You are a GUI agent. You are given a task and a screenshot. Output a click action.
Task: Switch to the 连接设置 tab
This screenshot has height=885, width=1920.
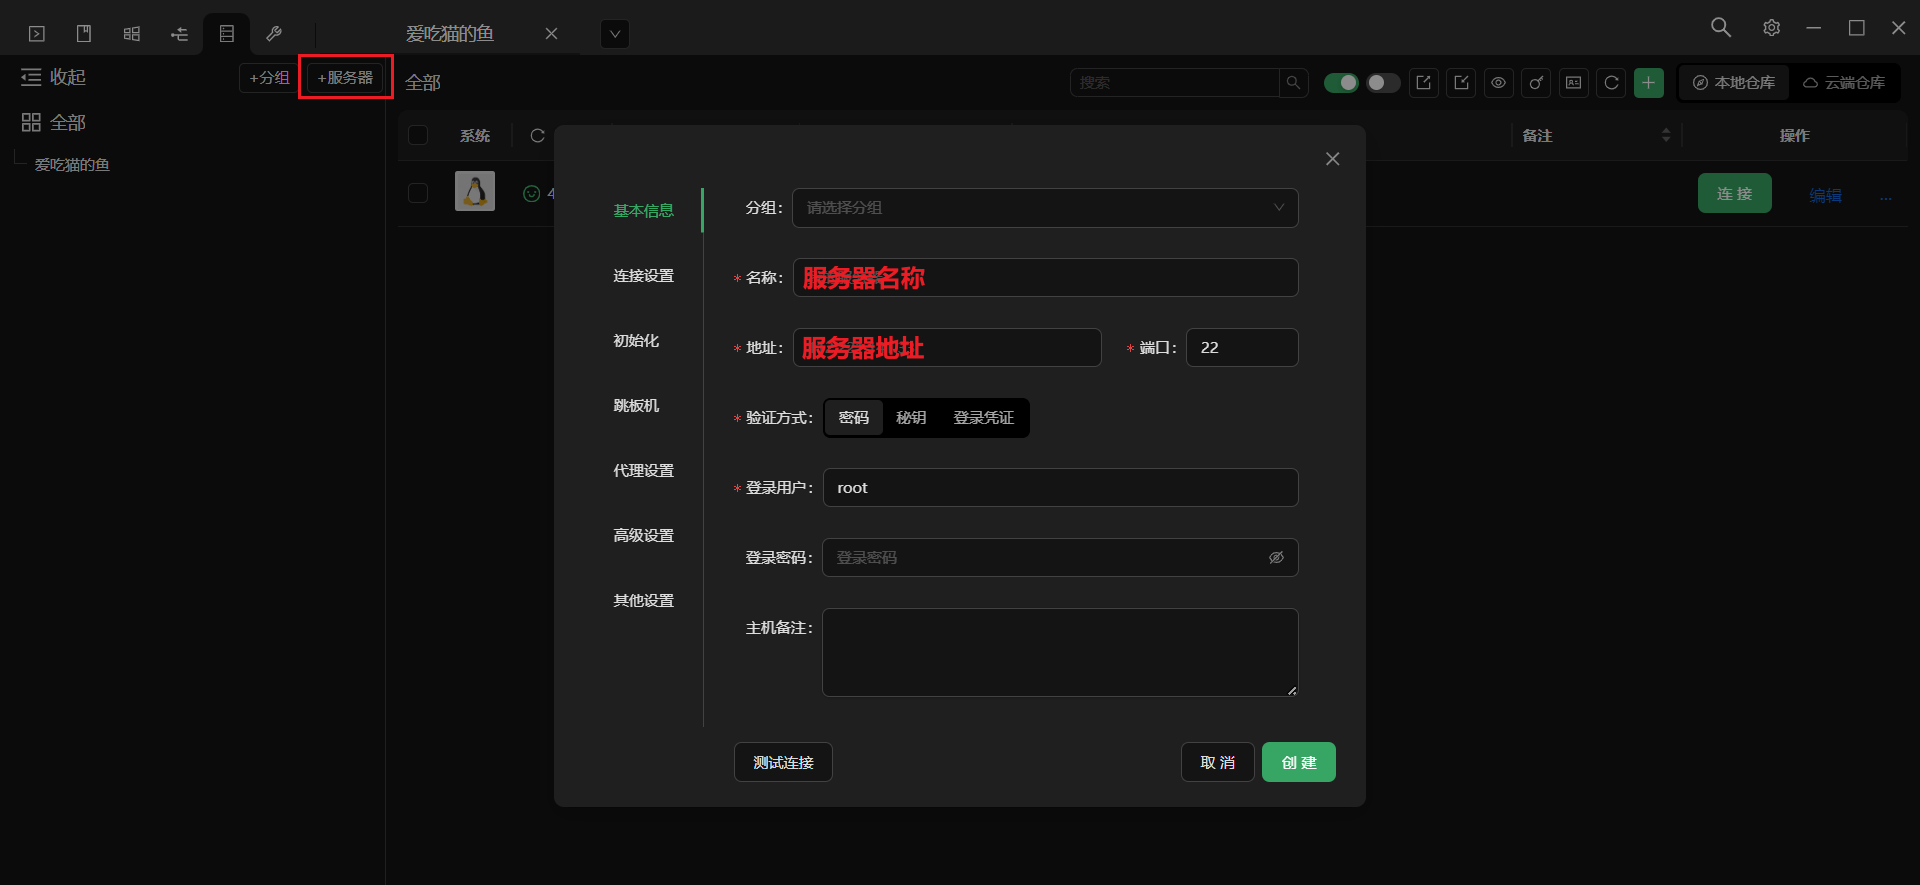(x=643, y=276)
